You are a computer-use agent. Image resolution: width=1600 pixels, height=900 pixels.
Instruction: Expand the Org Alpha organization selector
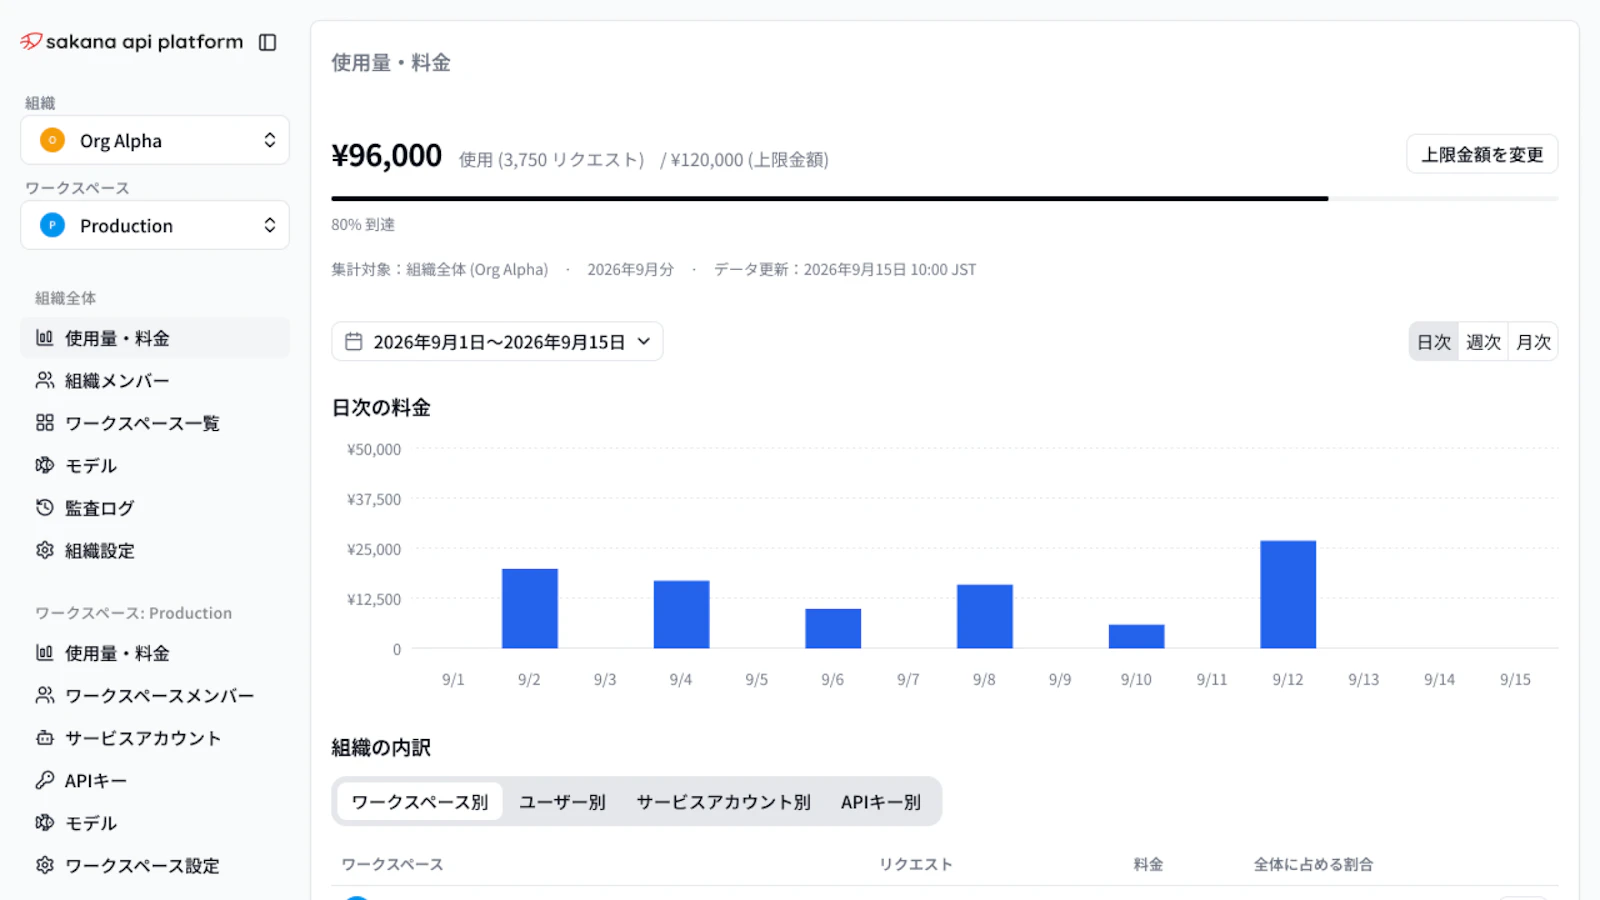pyautogui.click(x=155, y=140)
